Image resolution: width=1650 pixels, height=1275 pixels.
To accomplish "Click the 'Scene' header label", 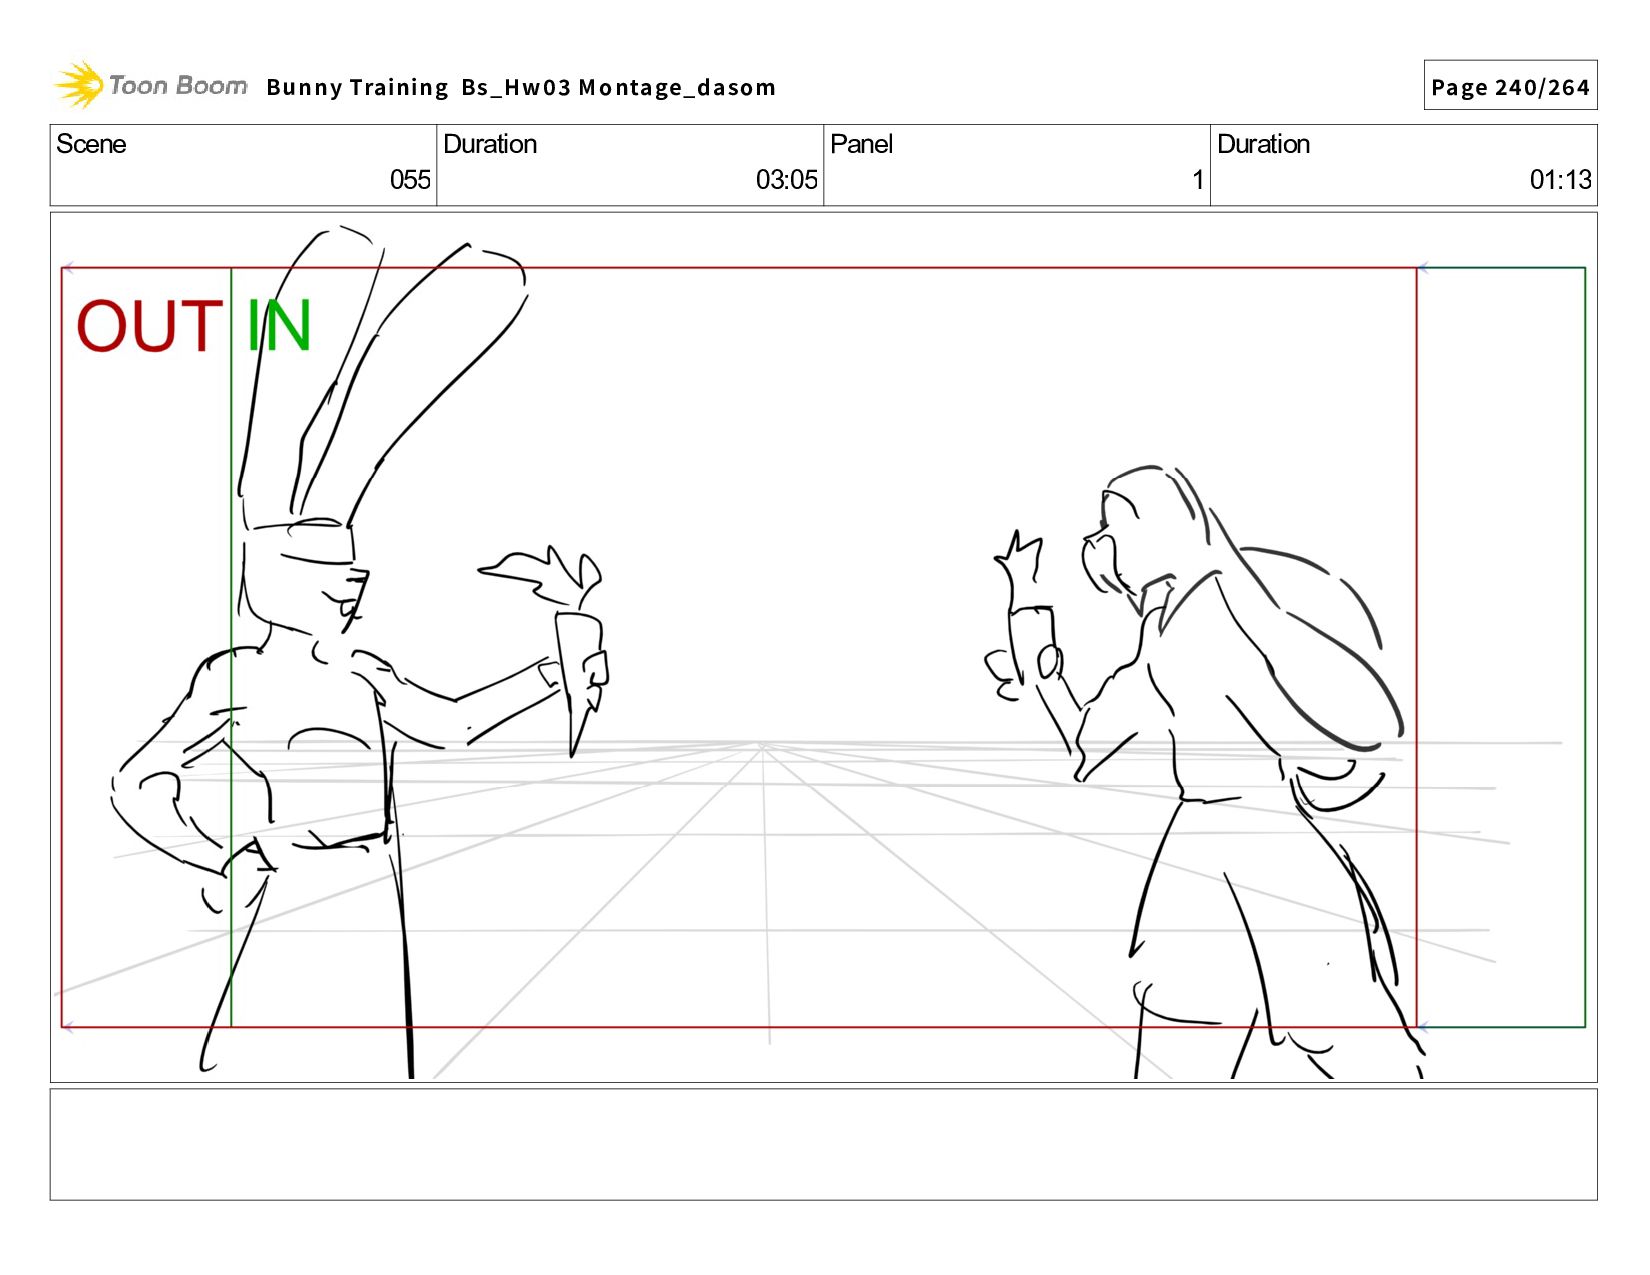I will [x=91, y=144].
